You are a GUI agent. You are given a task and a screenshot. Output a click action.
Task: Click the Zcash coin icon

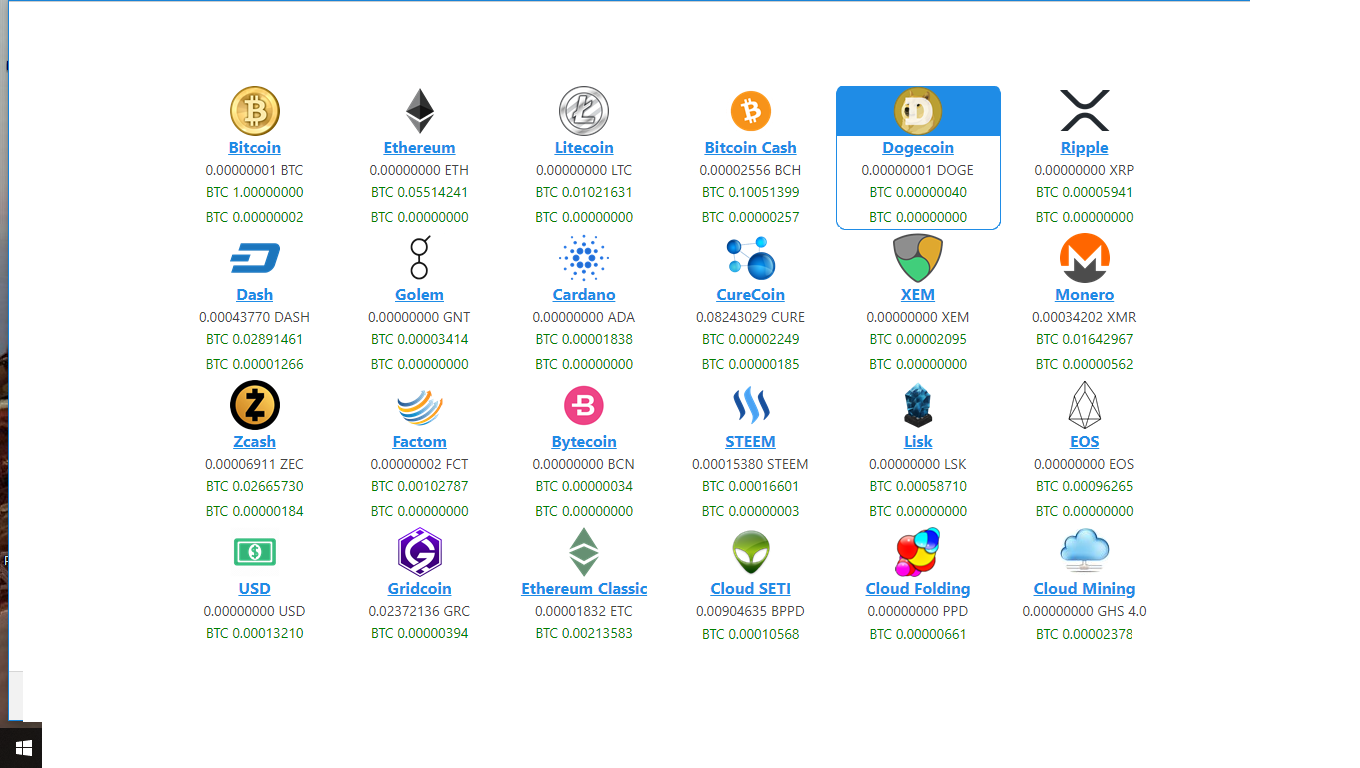[254, 405]
